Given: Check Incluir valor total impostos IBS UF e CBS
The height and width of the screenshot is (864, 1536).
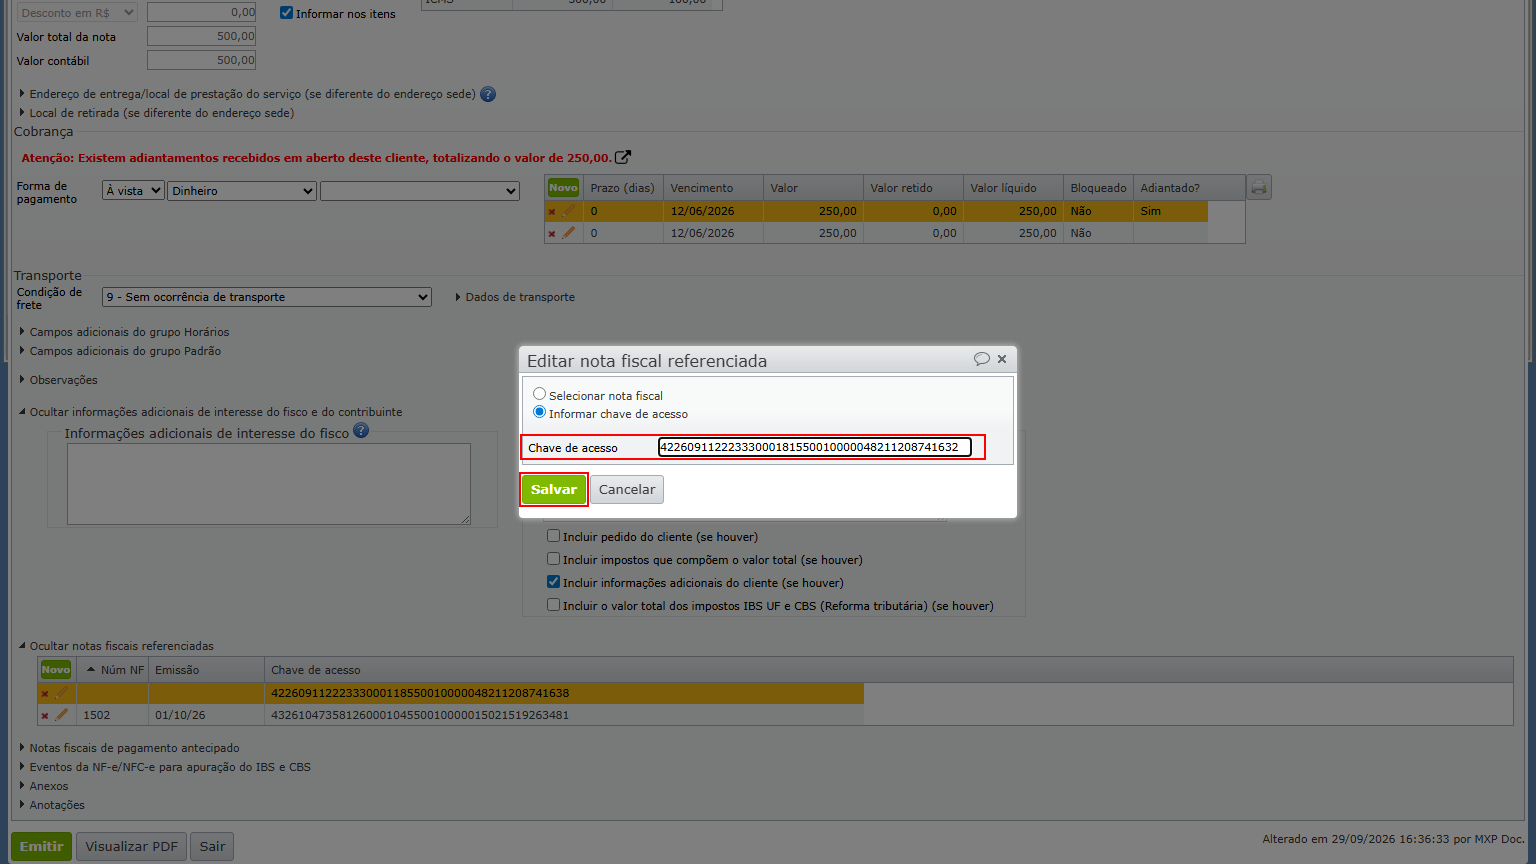Looking at the screenshot, I should coord(553,605).
